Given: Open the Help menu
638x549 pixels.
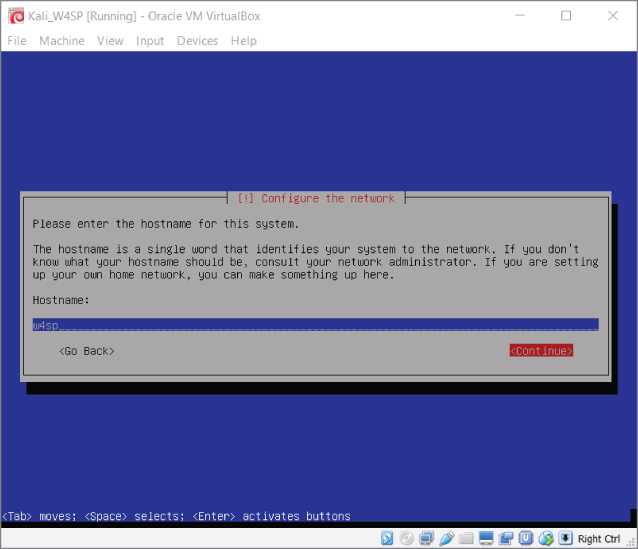Looking at the screenshot, I should tap(244, 41).
